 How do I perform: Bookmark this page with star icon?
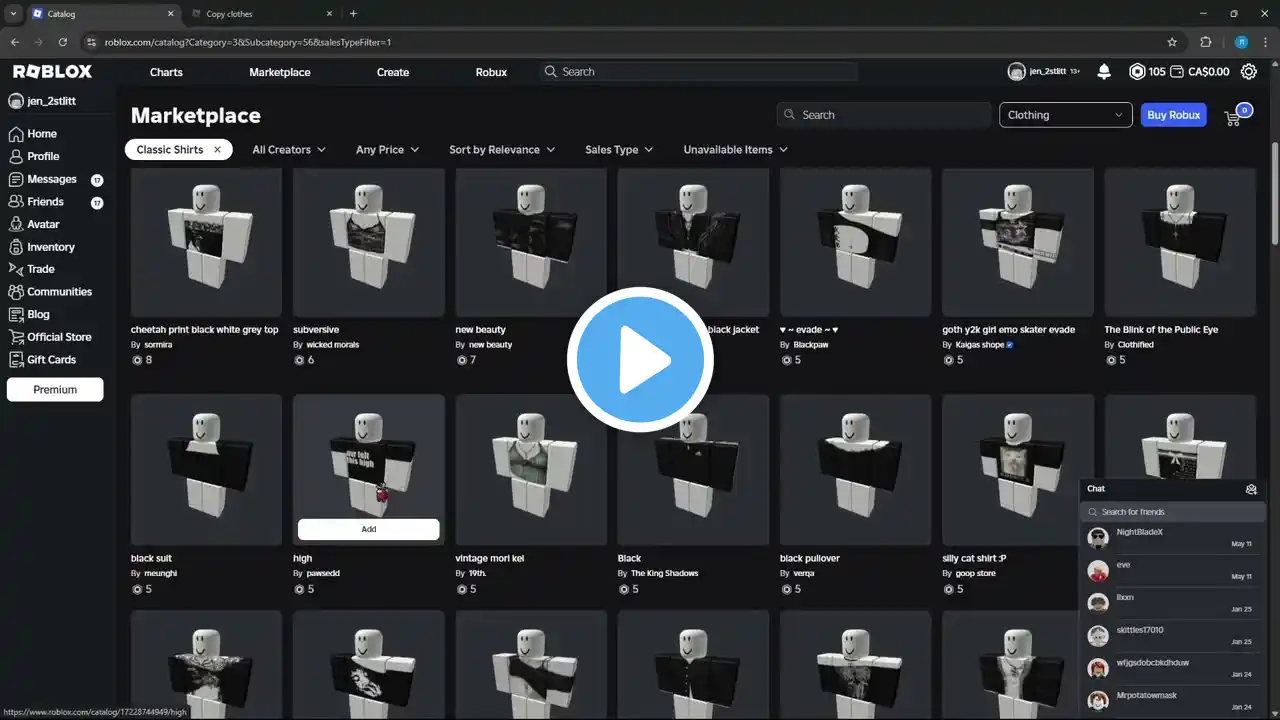coord(1172,42)
